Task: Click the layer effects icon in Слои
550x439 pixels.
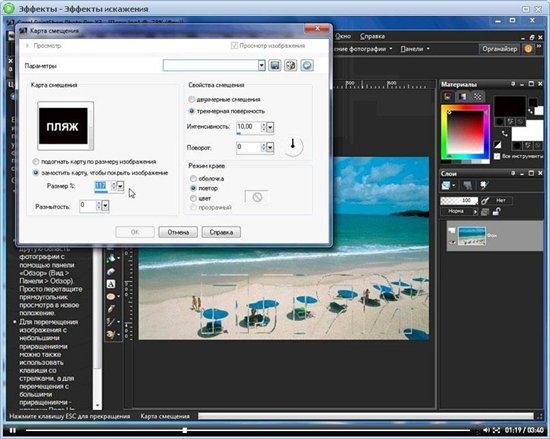Action: click(484, 185)
